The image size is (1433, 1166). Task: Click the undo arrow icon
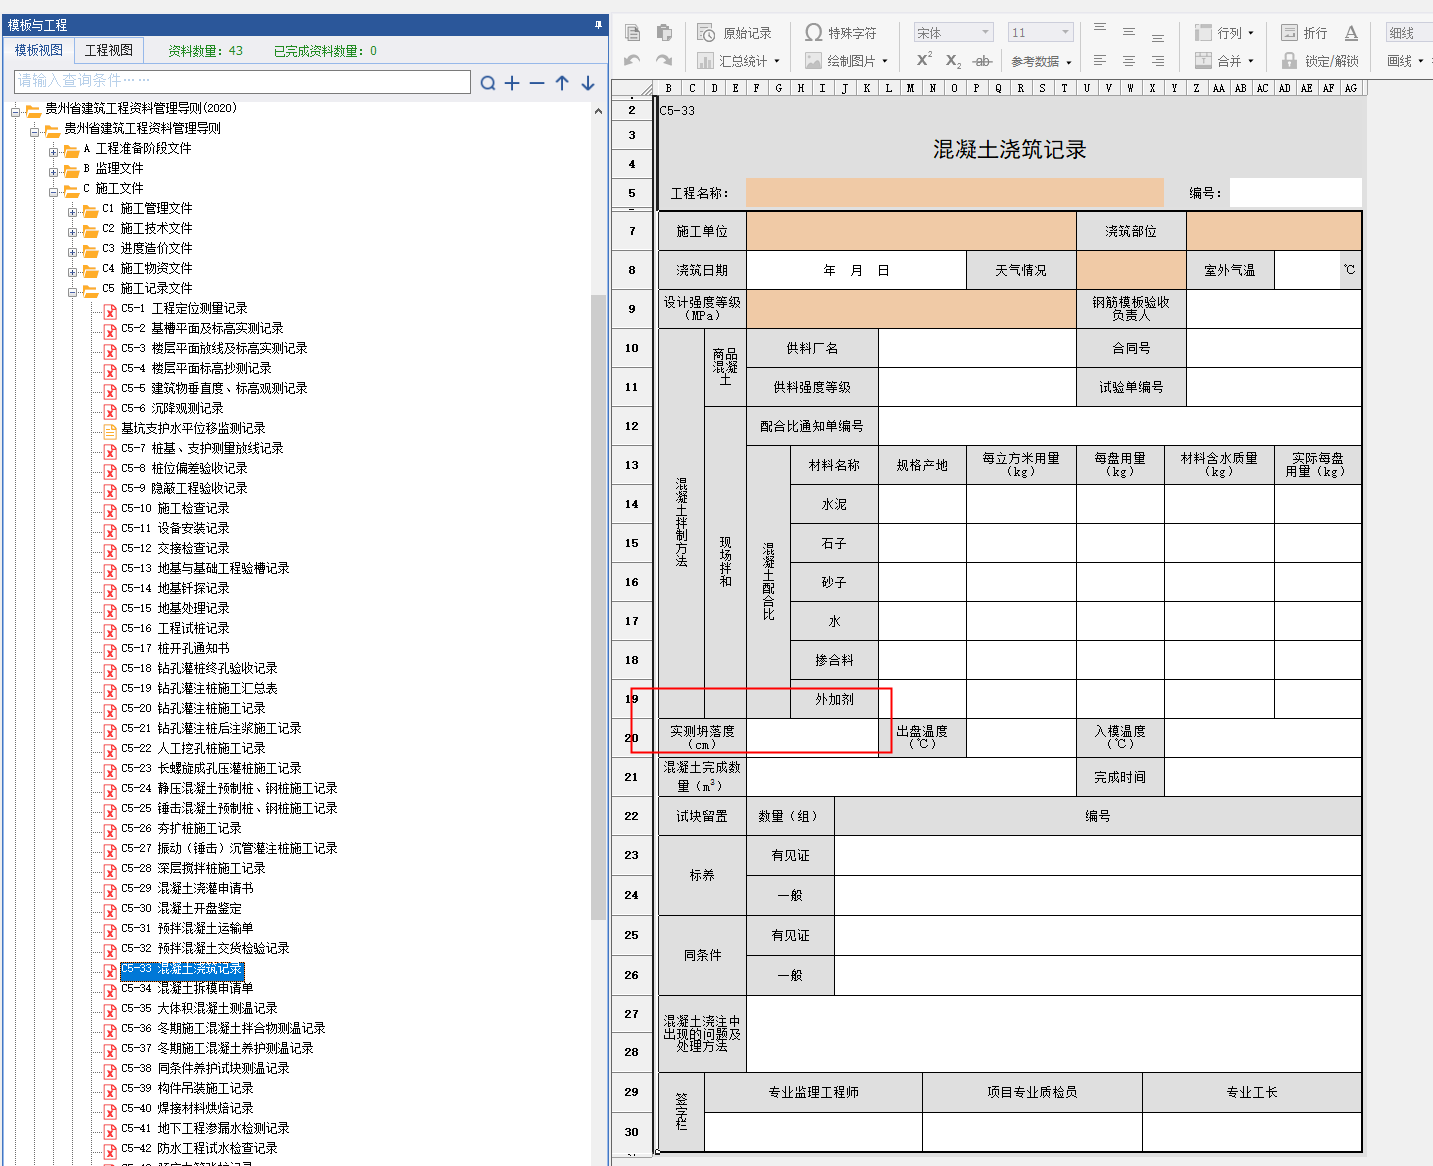pyautogui.click(x=632, y=61)
